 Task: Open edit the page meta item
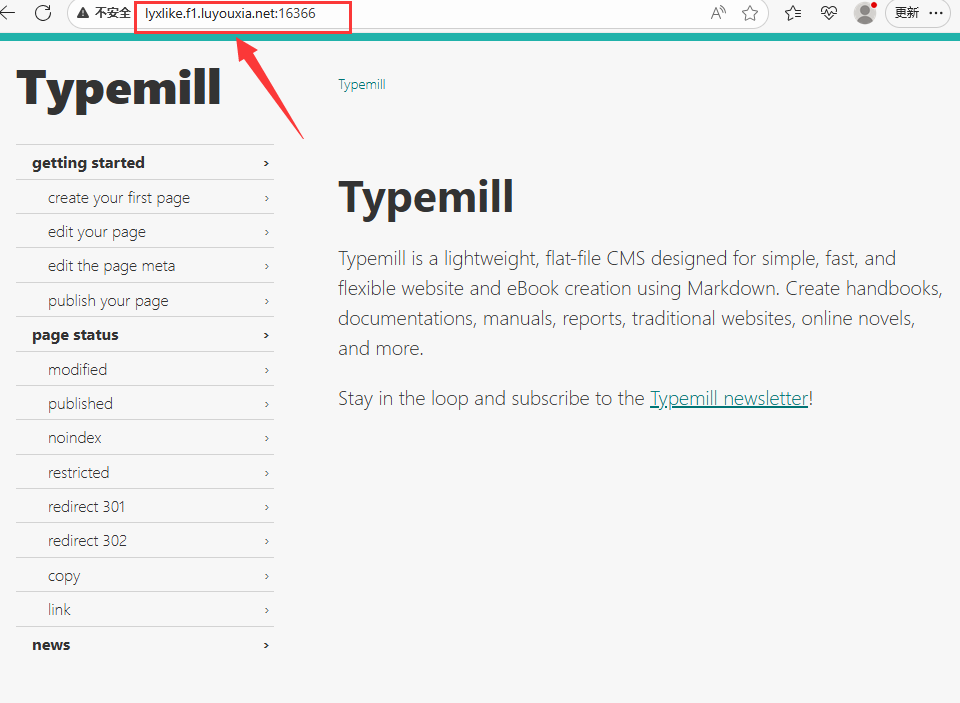[x=144, y=266]
